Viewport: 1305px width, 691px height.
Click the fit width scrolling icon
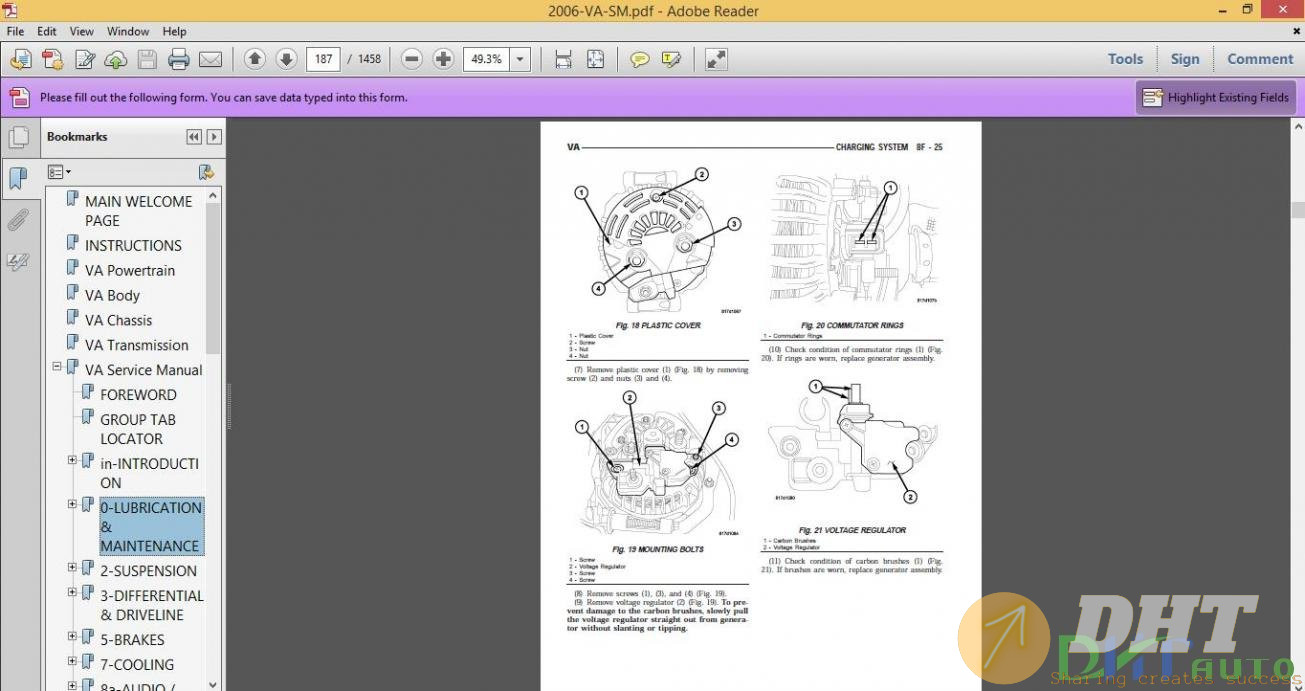[563, 59]
